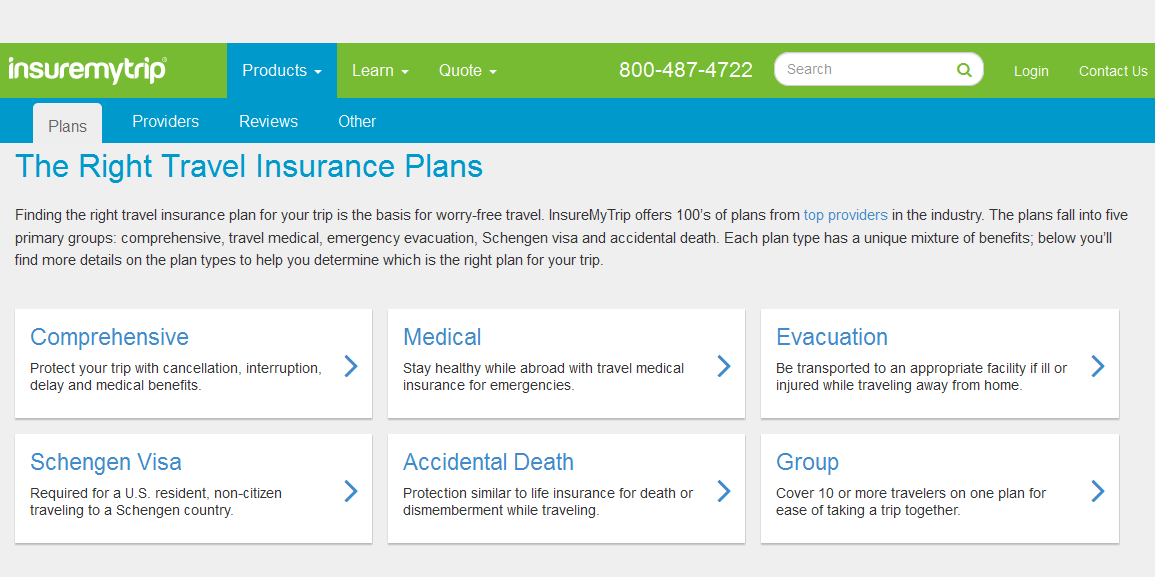This screenshot has width=1155, height=577.
Task: Open the Contact Us page
Action: point(1113,71)
